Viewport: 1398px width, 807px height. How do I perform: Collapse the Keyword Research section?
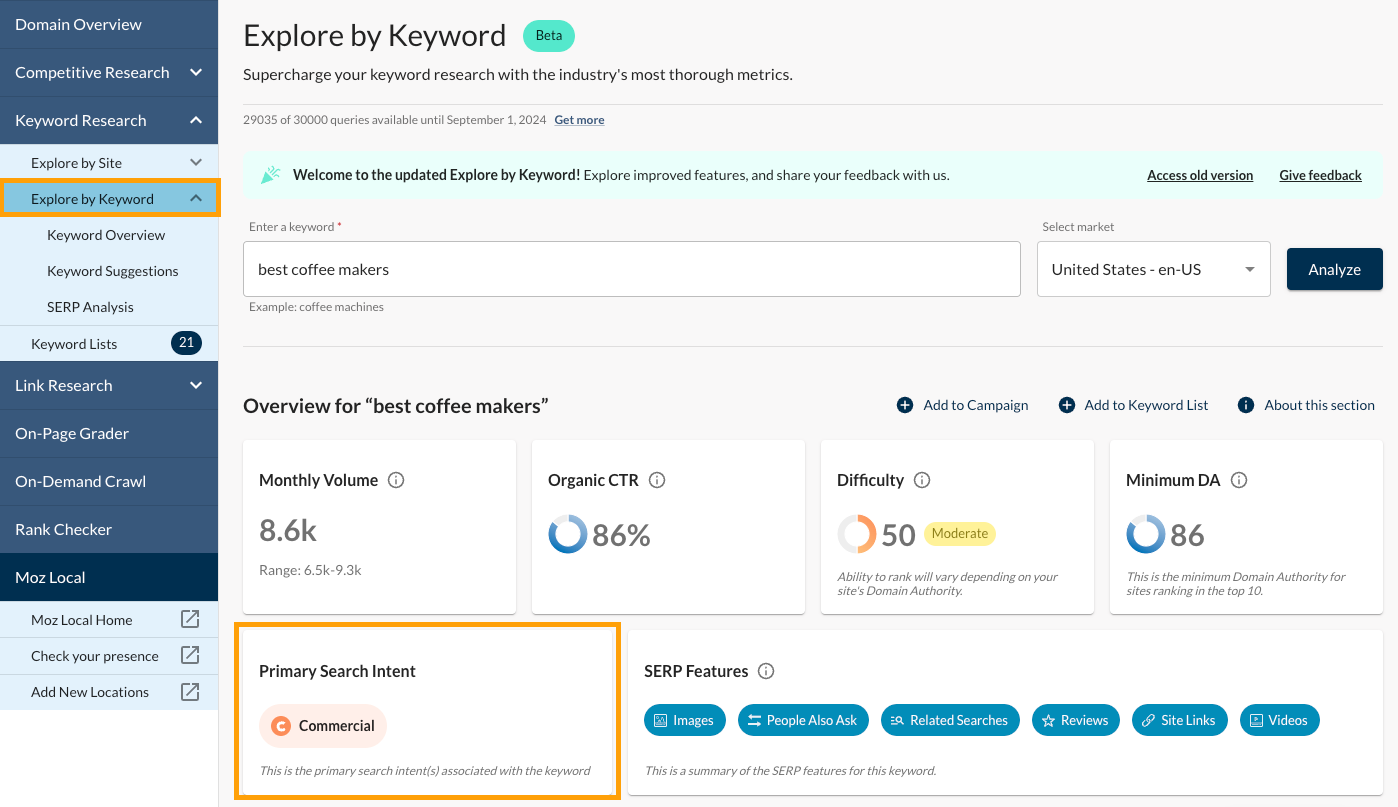point(196,121)
